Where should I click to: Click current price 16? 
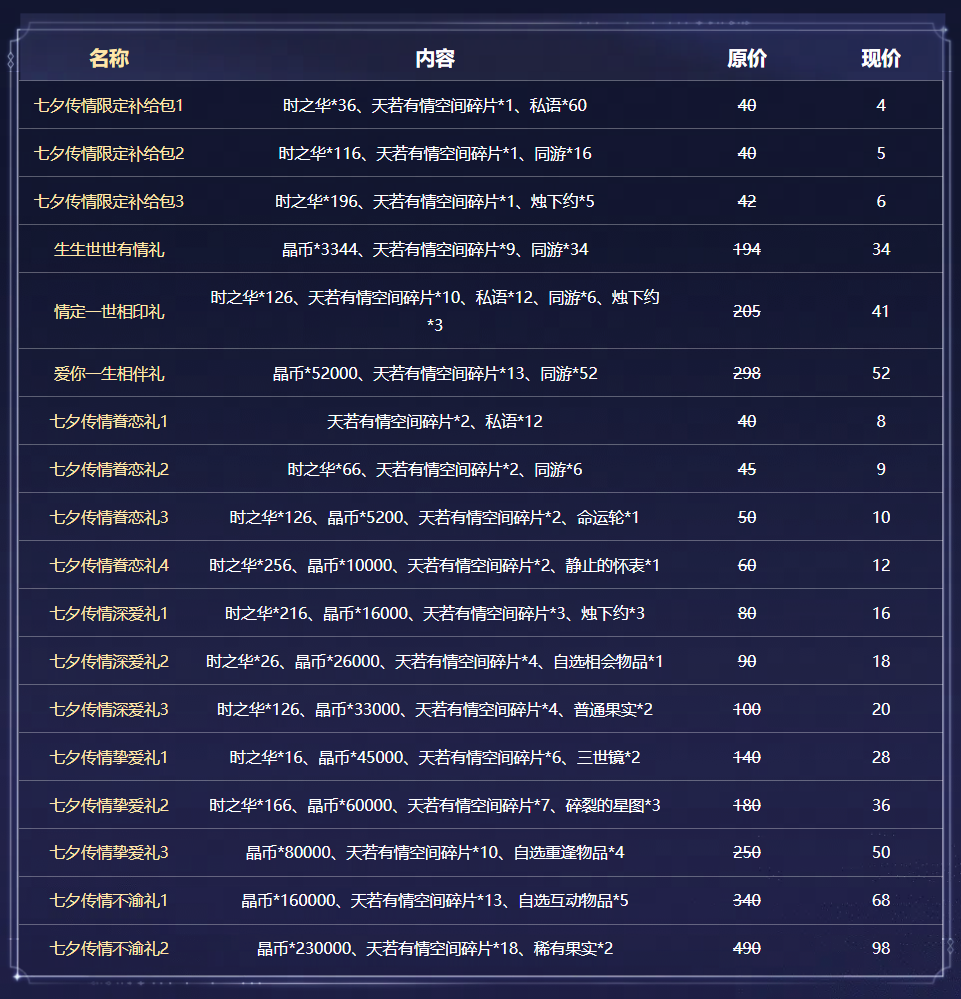[x=881, y=614]
